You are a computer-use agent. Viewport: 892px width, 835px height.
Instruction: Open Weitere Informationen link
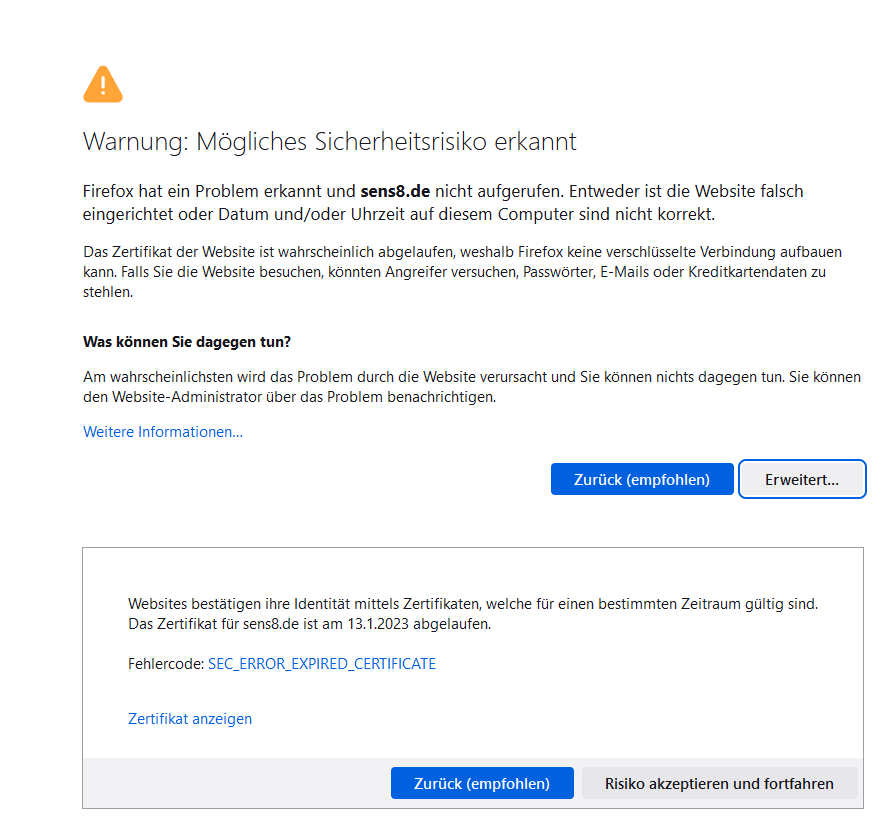tap(162, 432)
